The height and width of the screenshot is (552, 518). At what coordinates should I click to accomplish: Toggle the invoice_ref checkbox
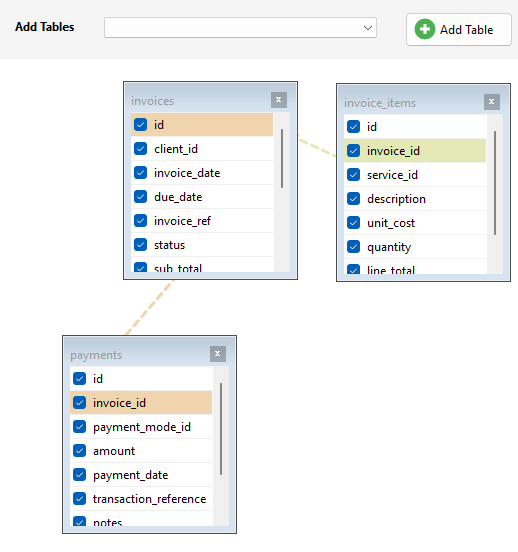click(x=141, y=220)
